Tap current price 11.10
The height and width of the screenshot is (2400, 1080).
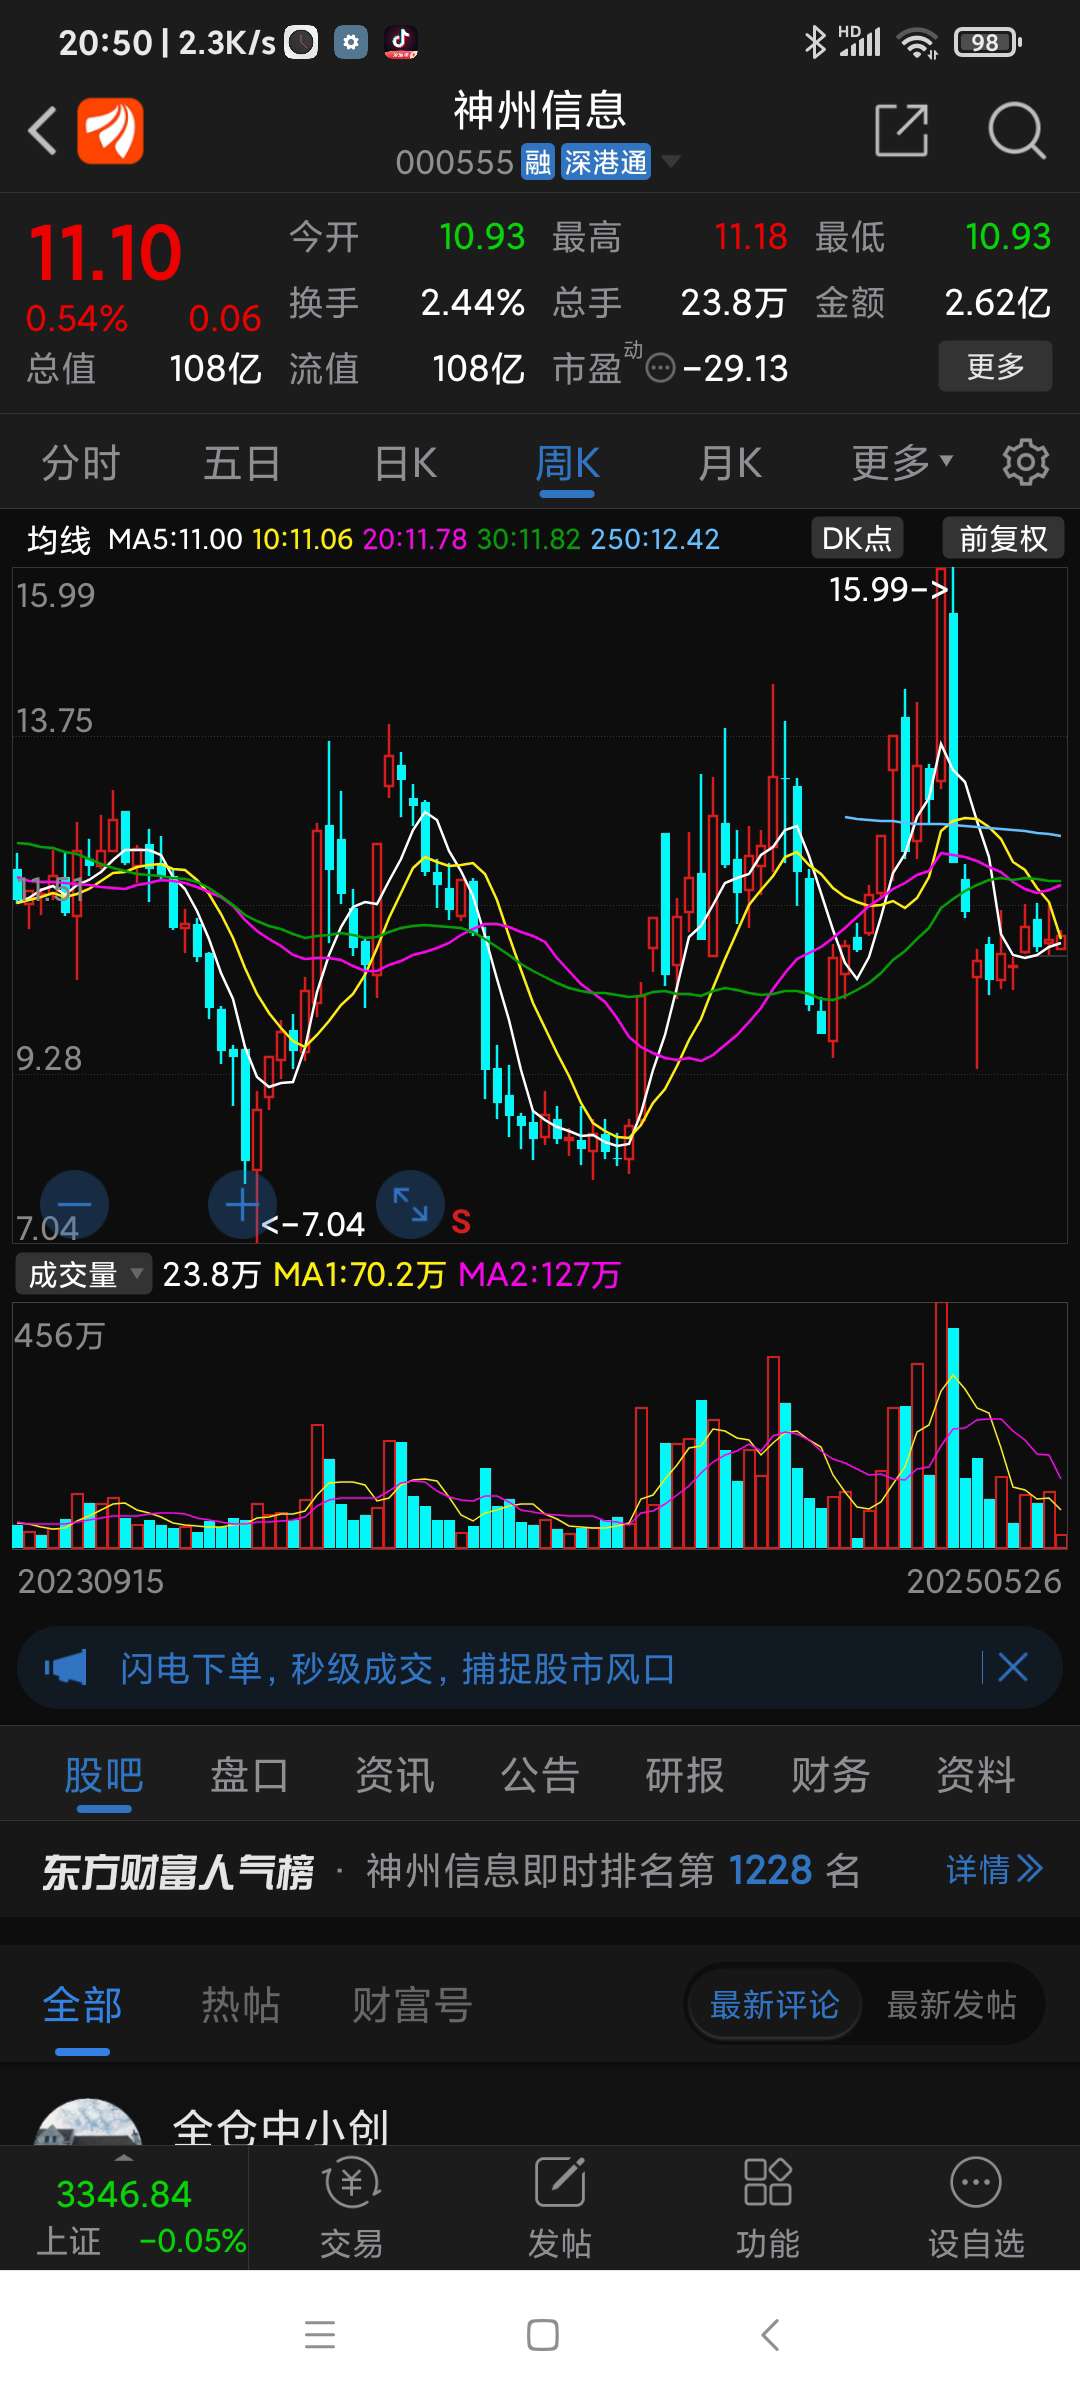point(105,252)
